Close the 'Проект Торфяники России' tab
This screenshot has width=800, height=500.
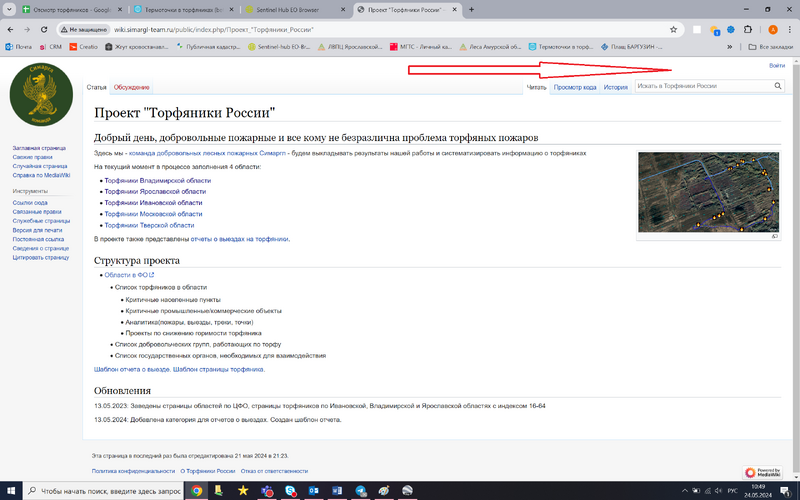(x=454, y=9)
